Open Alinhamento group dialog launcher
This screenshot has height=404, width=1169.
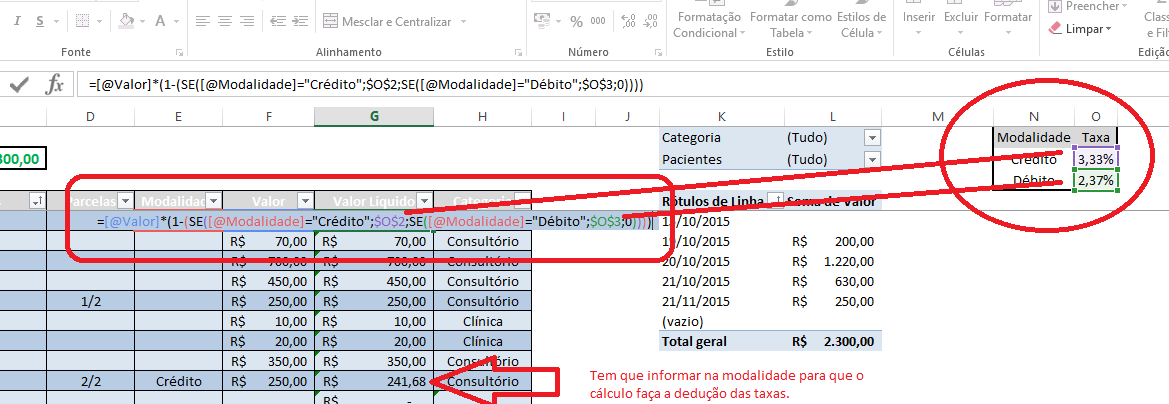click(517, 53)
